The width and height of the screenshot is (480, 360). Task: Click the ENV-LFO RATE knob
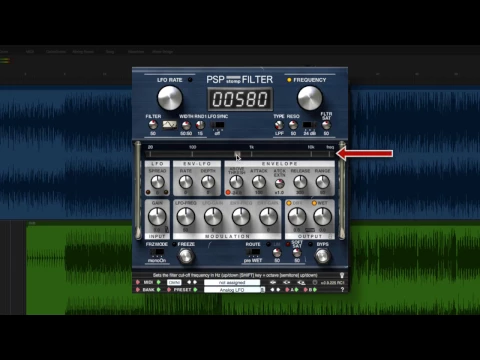point(186,182)
